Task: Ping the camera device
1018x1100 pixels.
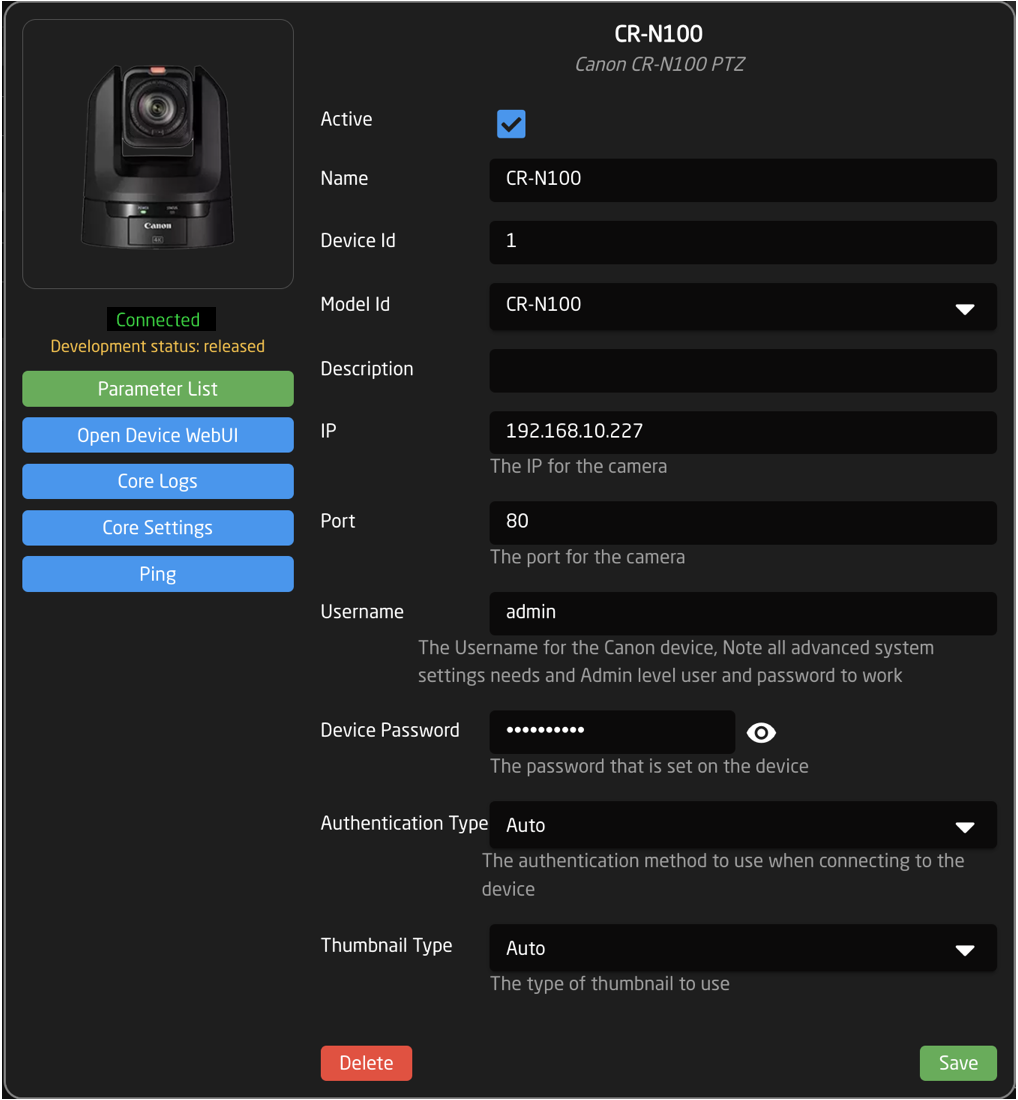Action: point(158,574)
